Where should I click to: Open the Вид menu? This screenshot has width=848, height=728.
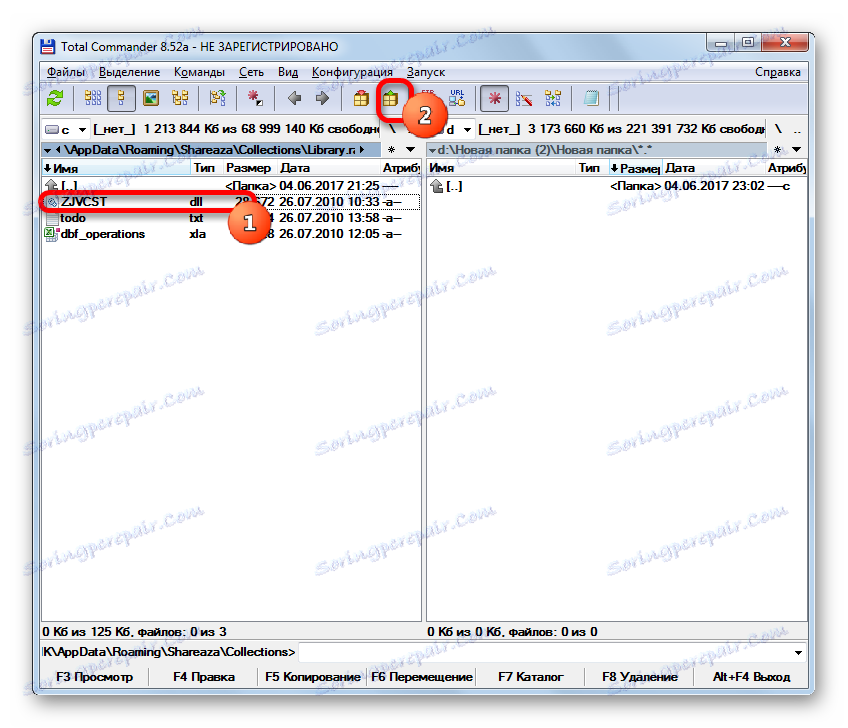click(288, 72)
